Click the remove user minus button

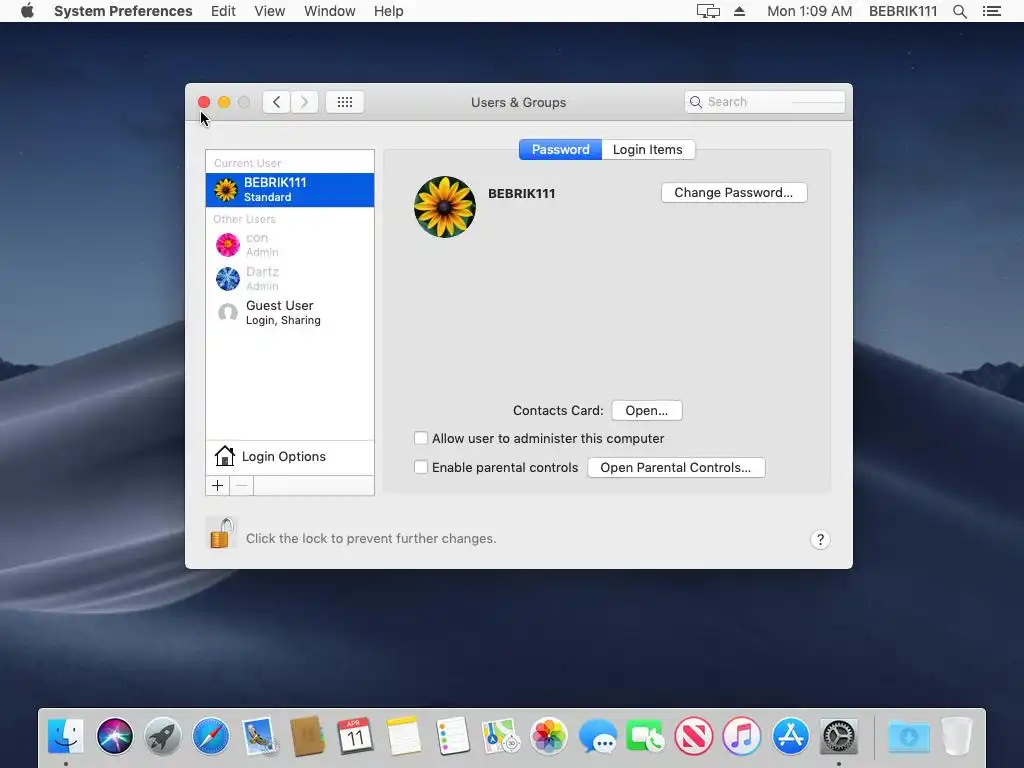pyautogui.click(x=242, y=485)
